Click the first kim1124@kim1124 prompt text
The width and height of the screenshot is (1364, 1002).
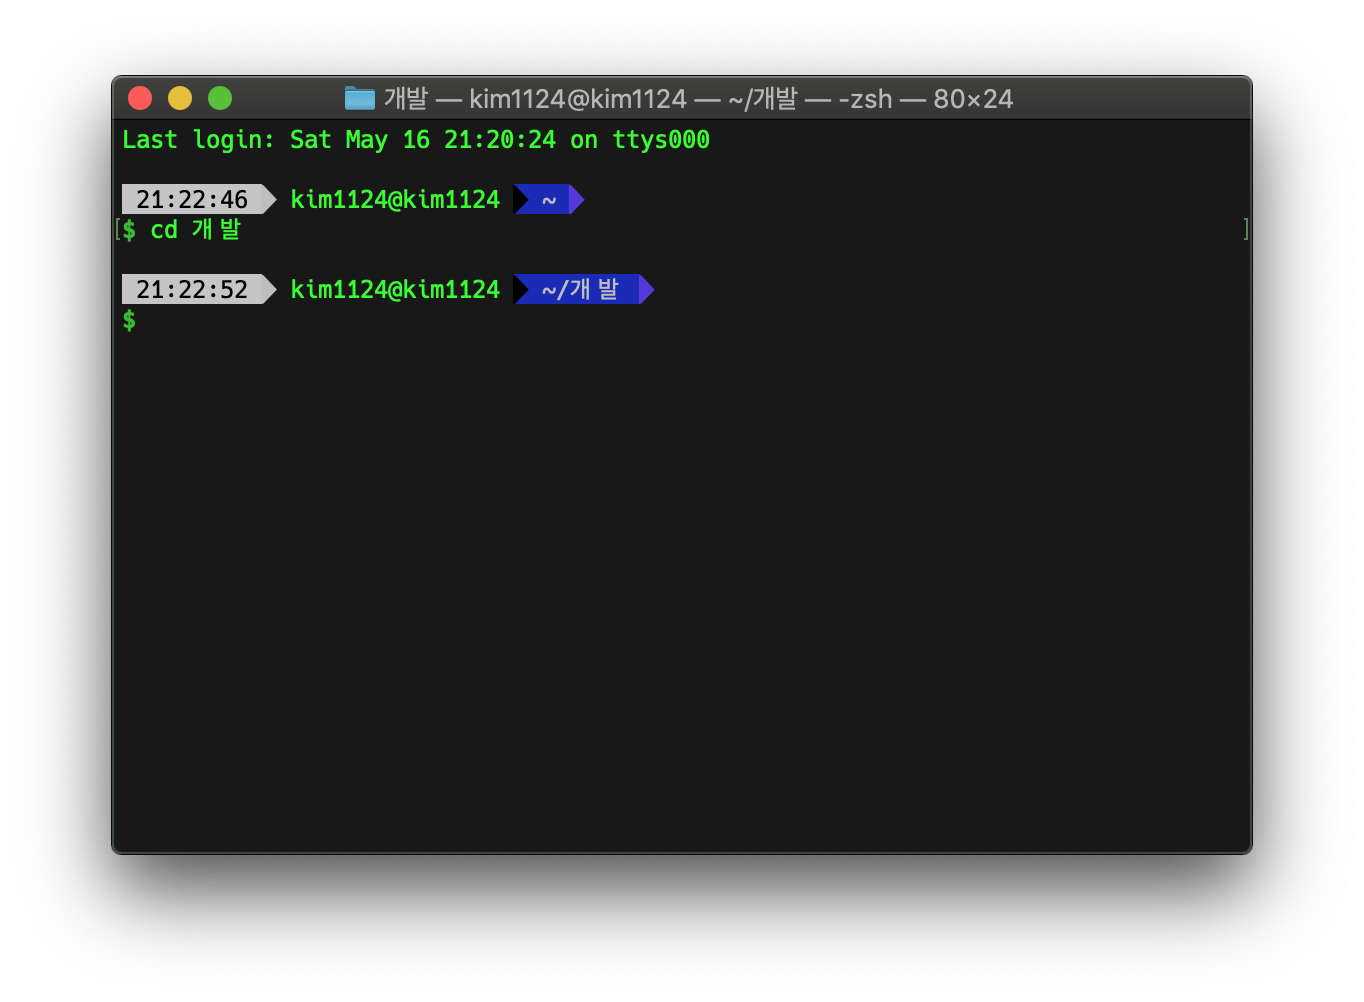click(x=395, y=199)
